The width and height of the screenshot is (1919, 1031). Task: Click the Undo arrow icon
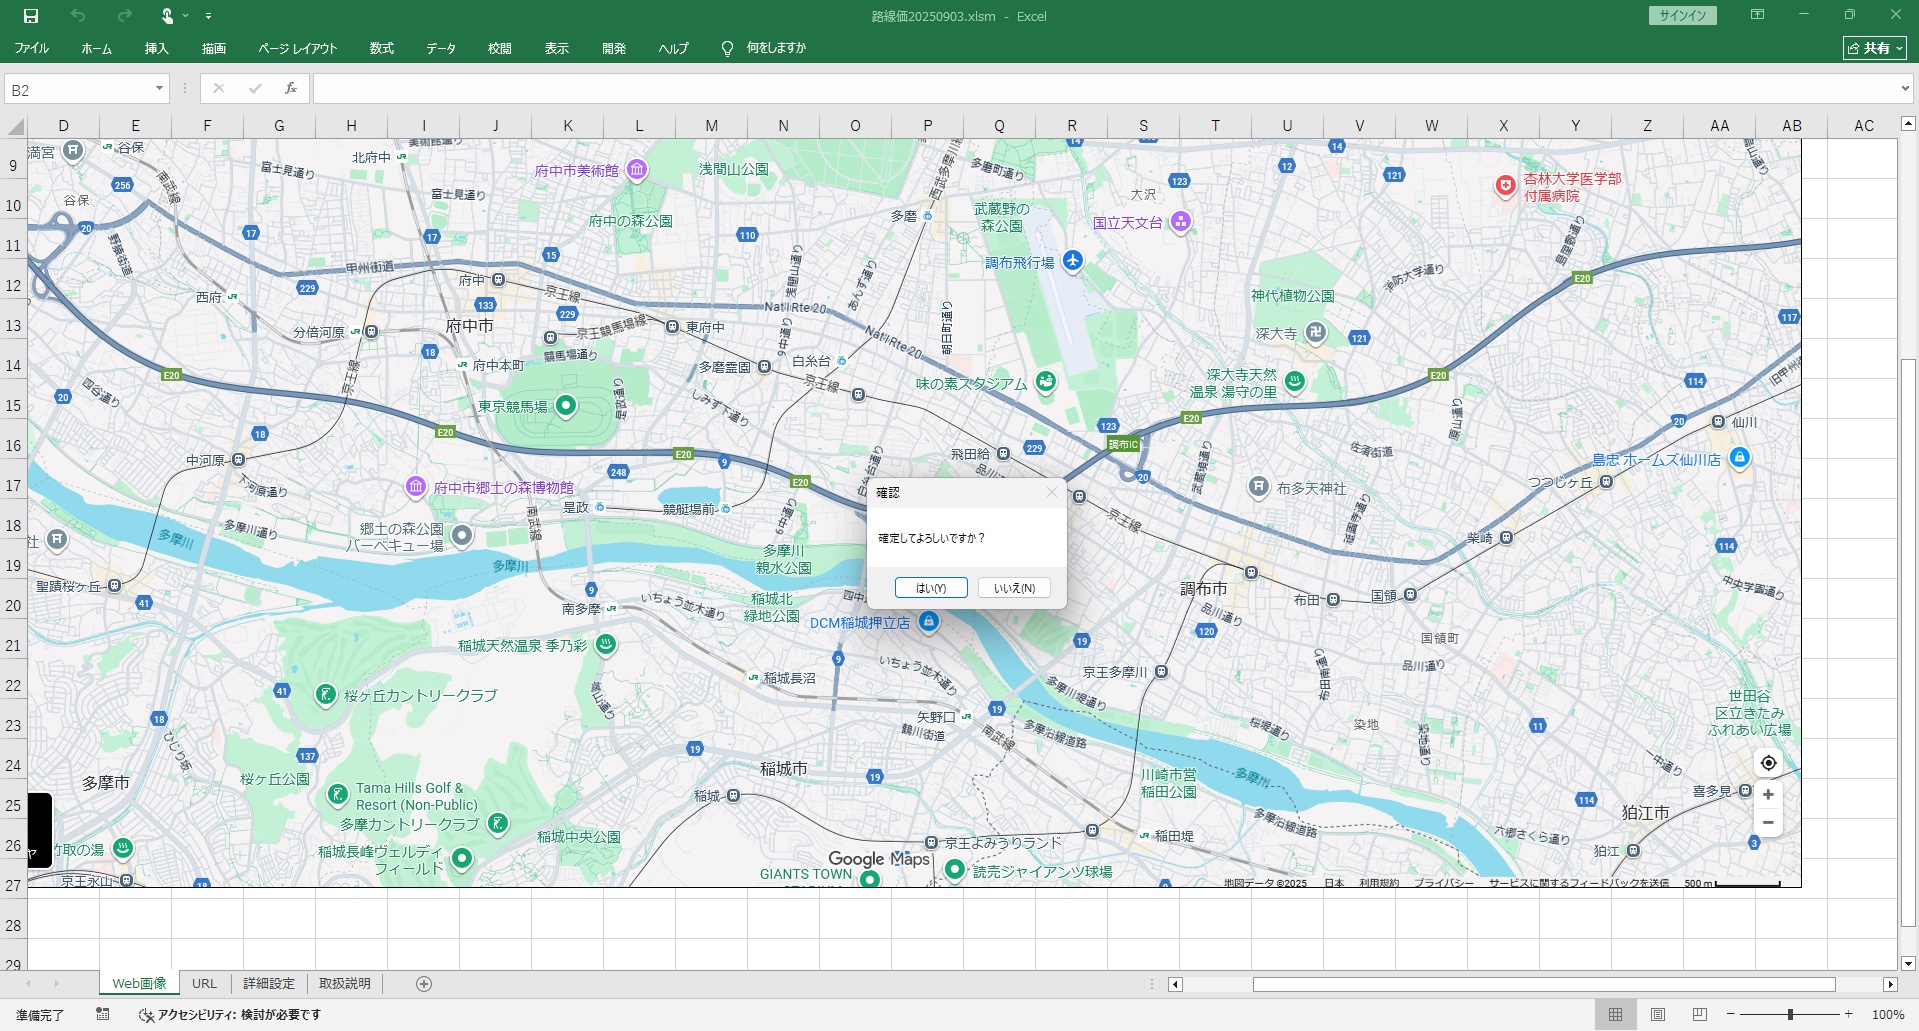click(78, 16)
